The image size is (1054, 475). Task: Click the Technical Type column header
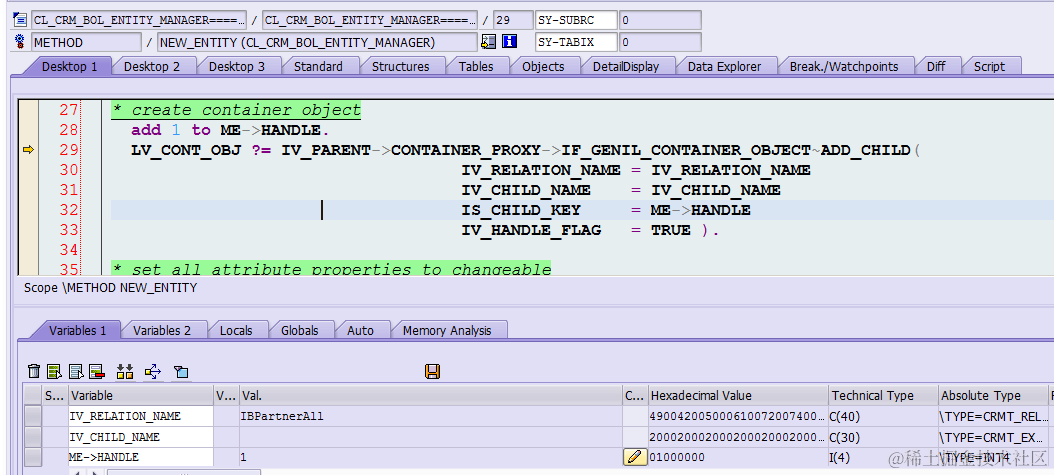coord(883,396)
